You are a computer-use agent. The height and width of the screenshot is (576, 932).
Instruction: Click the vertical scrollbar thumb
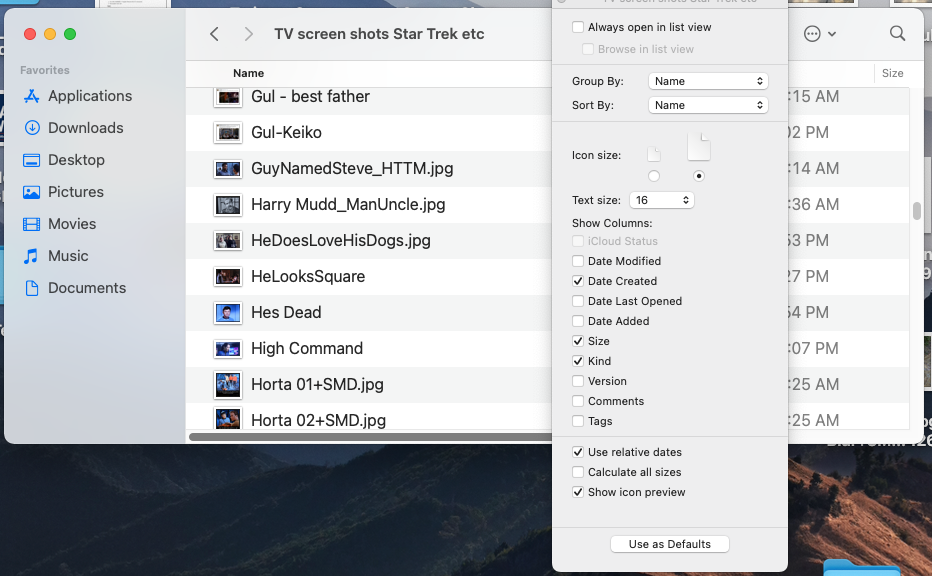917,211
